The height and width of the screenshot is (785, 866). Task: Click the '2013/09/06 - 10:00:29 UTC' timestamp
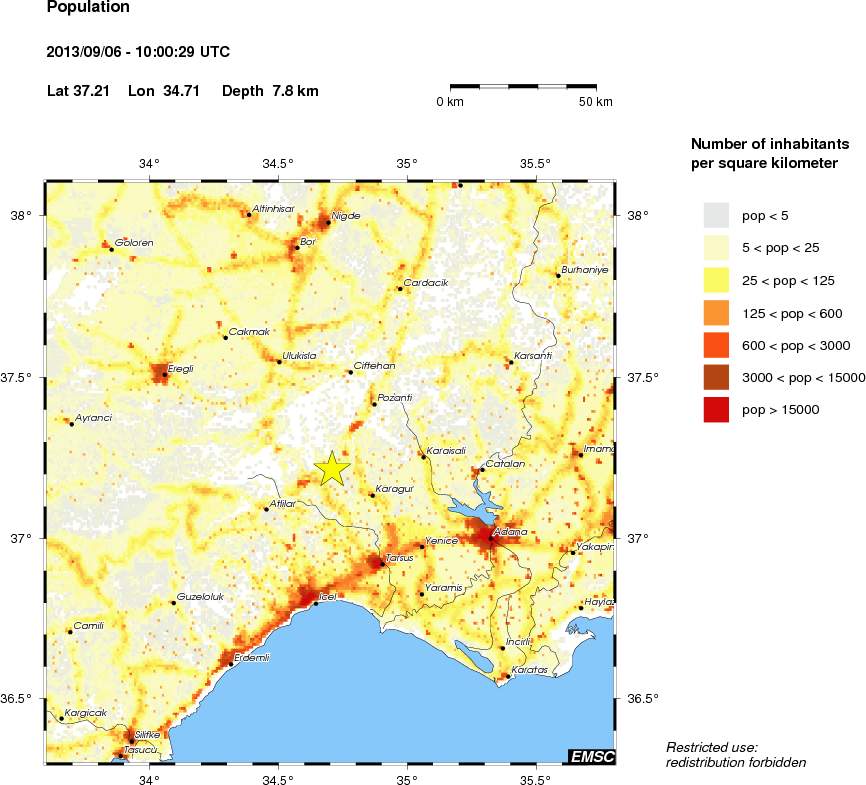(x=138, y=52)
